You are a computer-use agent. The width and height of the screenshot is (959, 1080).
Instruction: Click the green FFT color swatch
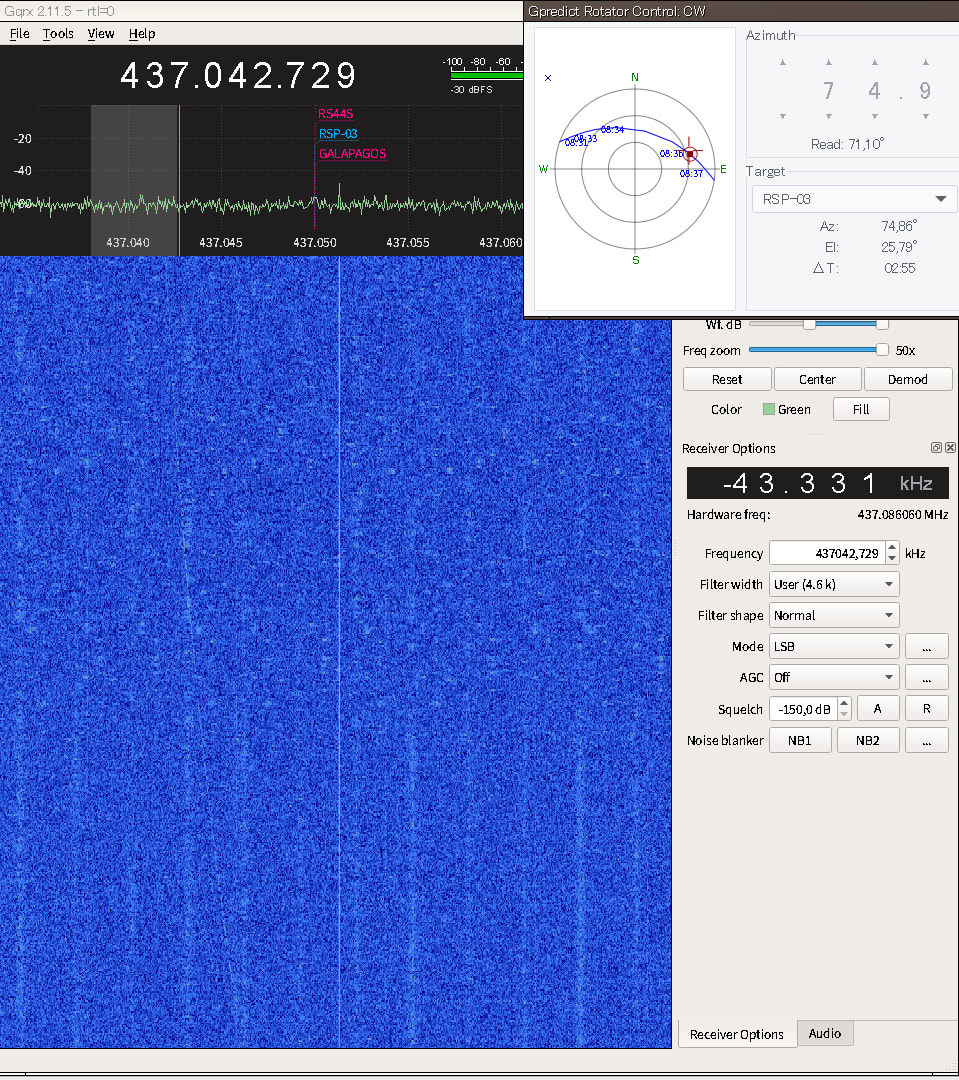click(768, 409)
